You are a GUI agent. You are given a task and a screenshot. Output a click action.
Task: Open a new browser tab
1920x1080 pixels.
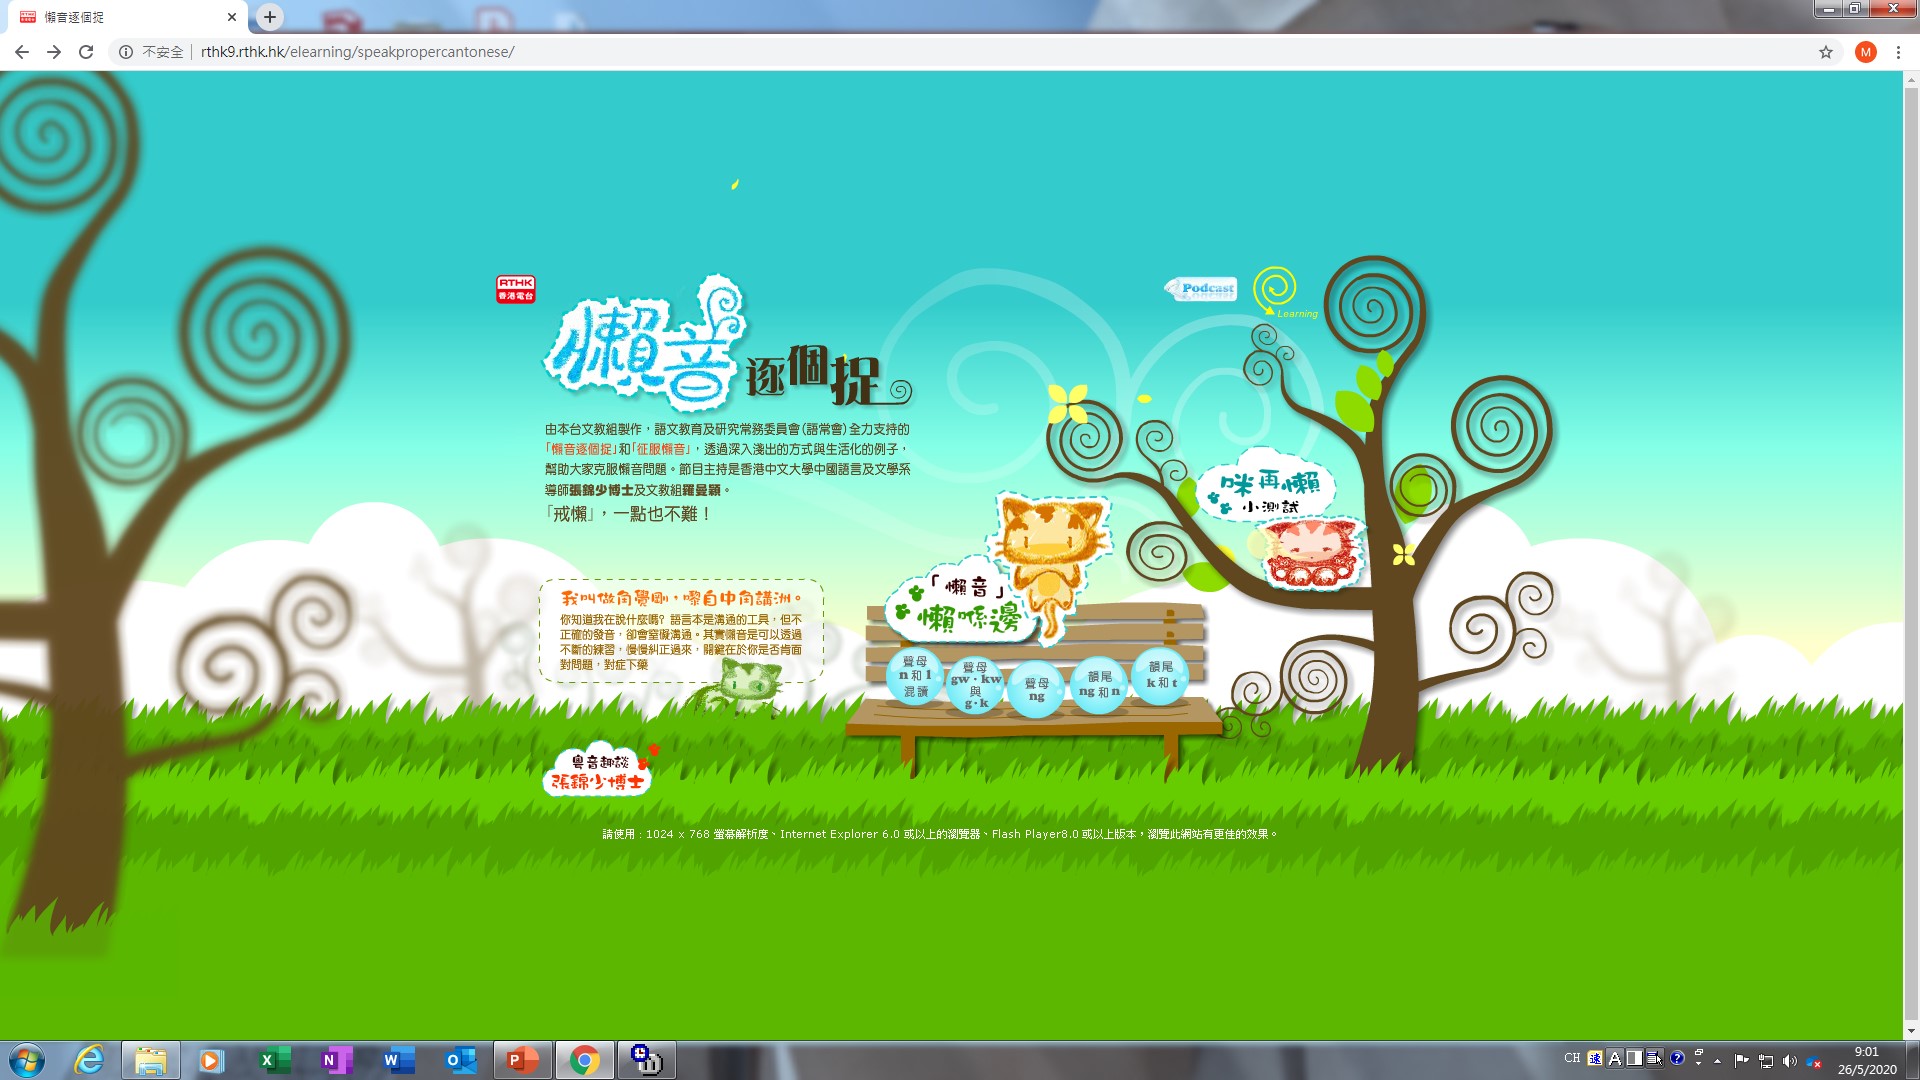[270, 17]
